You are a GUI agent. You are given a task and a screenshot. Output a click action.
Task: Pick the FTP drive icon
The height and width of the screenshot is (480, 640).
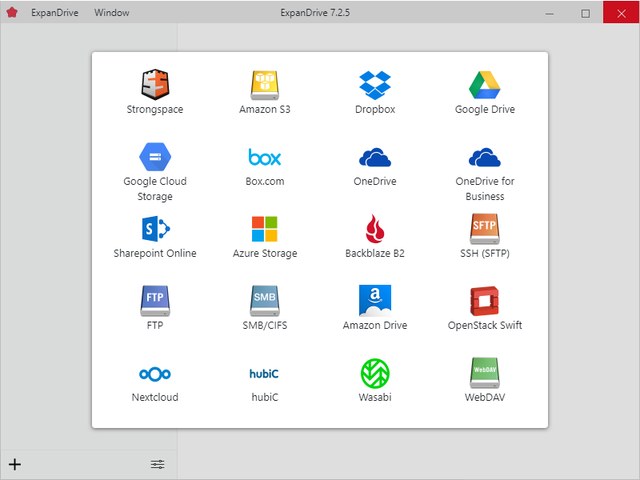click(x=155, y=300)
